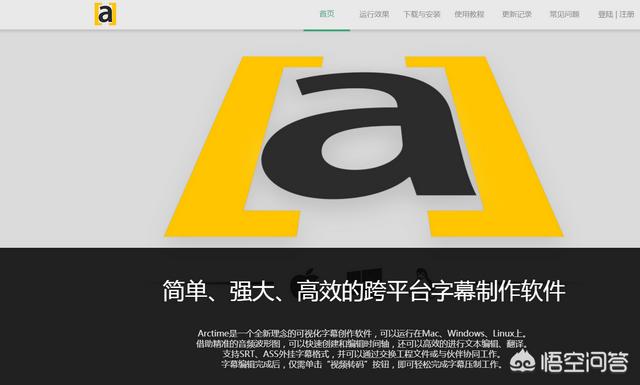View the 更新记录 changelog page

point(517,15)
